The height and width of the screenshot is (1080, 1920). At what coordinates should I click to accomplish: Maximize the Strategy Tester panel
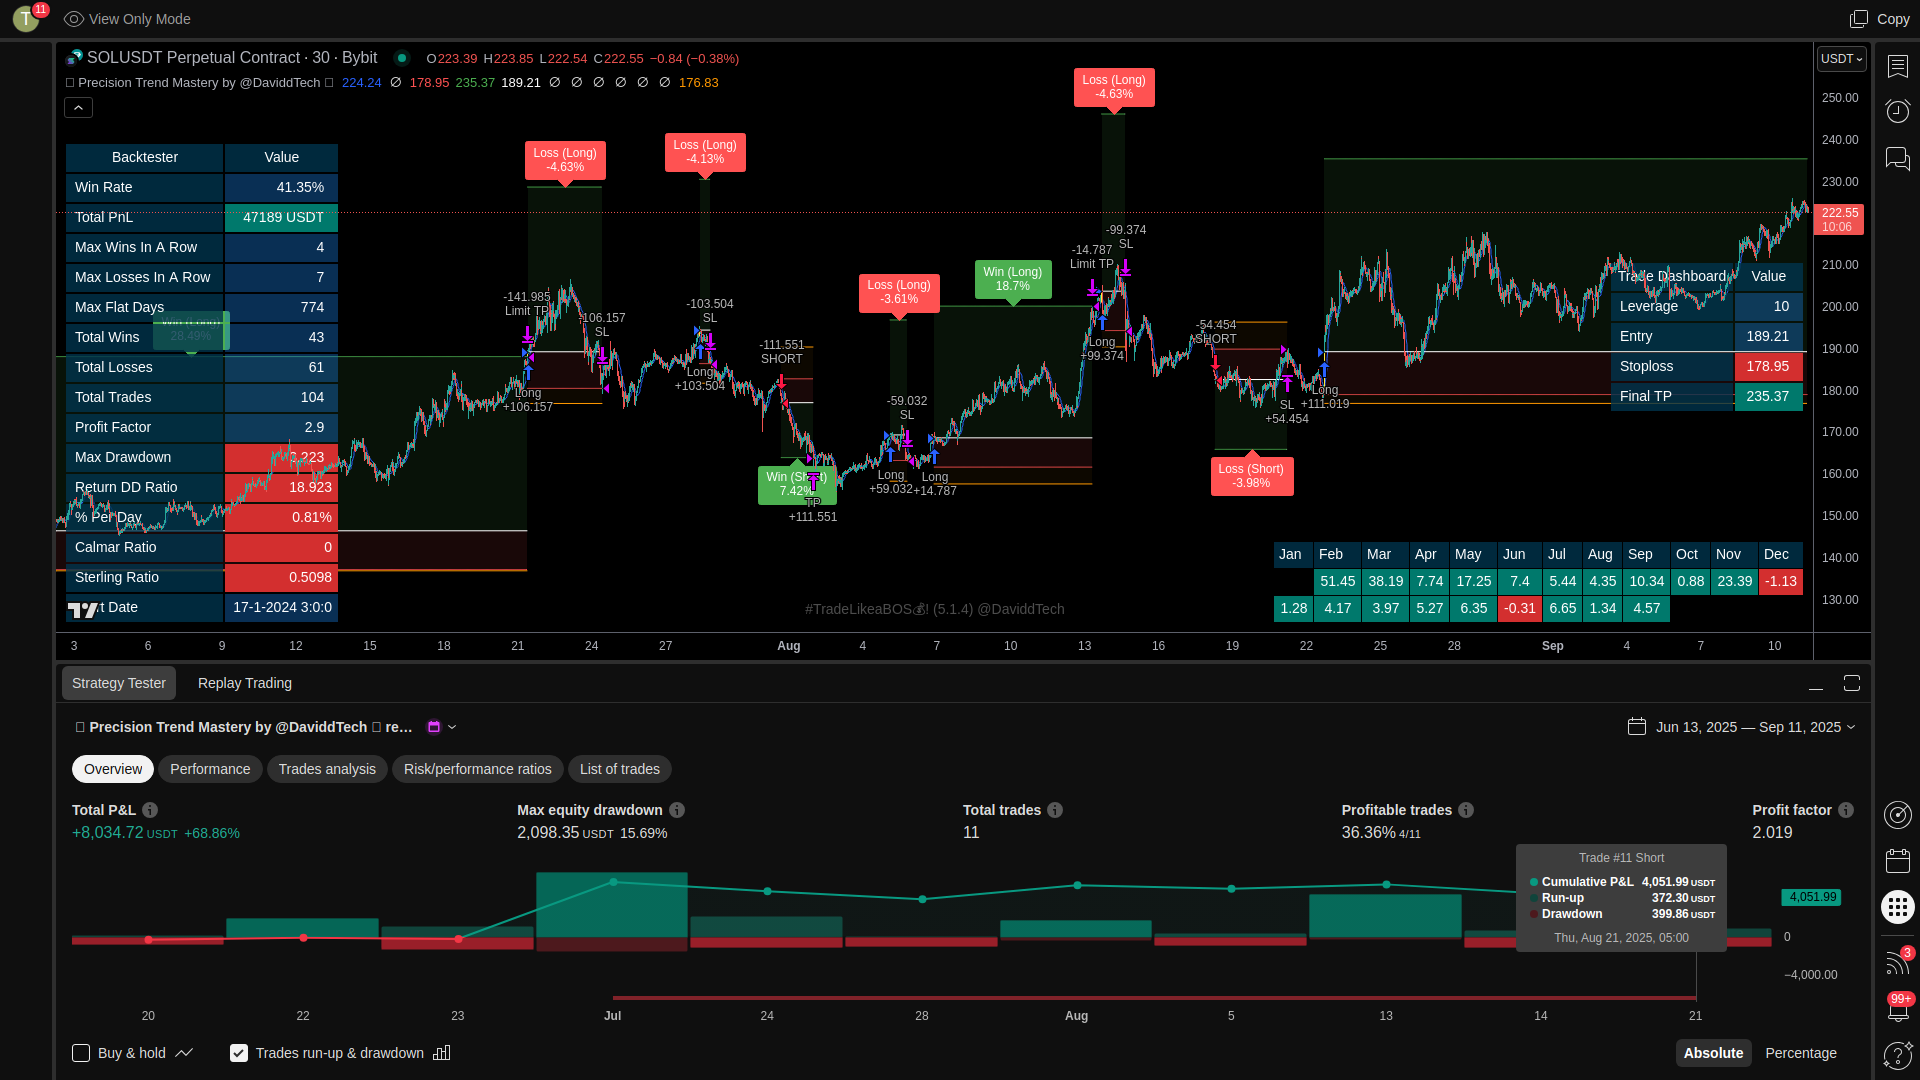(x=1852, y=683)
